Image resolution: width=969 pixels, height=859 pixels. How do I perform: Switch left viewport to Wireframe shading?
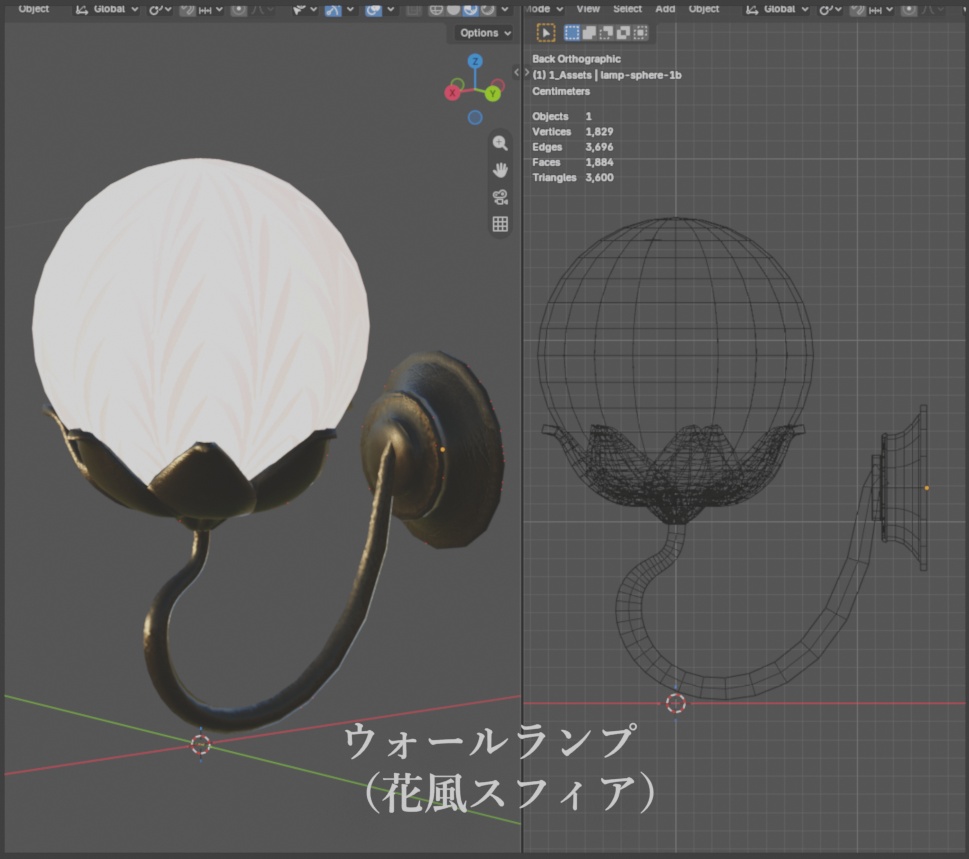click(436, 9)
